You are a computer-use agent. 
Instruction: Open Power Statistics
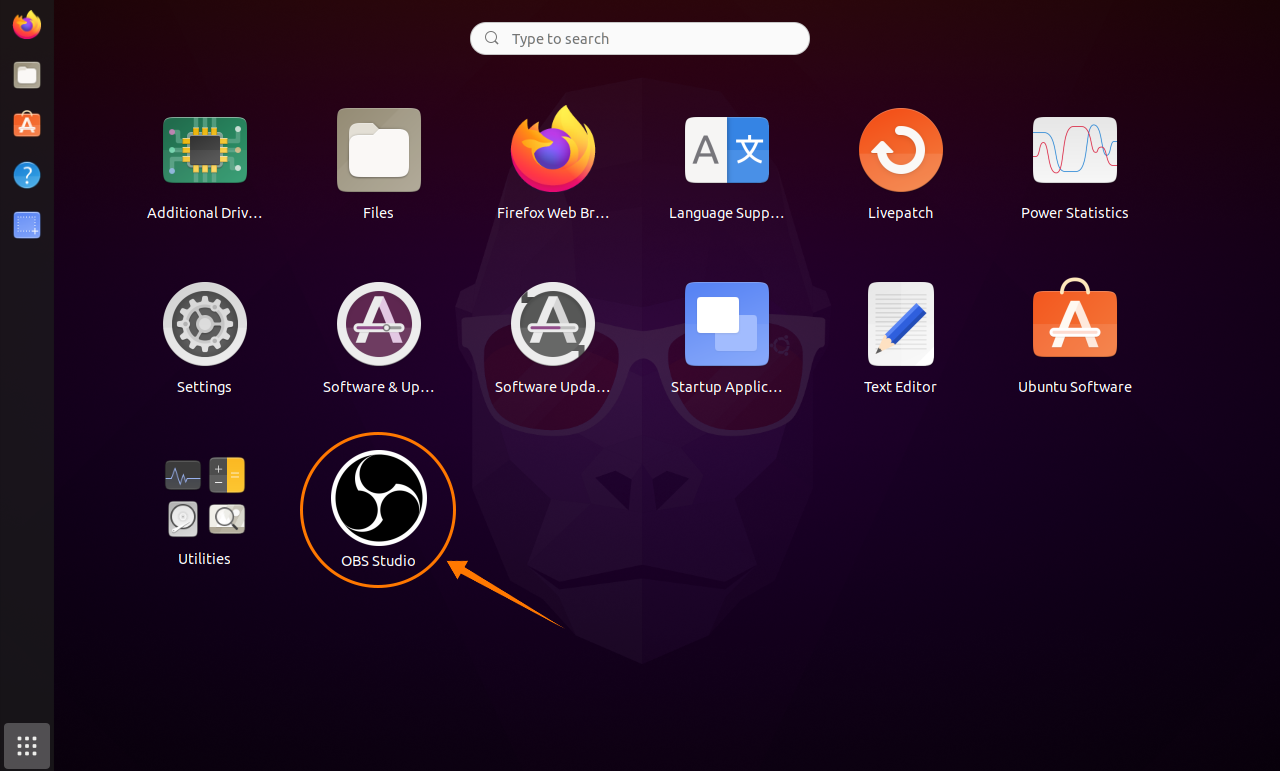[1075, 150]
